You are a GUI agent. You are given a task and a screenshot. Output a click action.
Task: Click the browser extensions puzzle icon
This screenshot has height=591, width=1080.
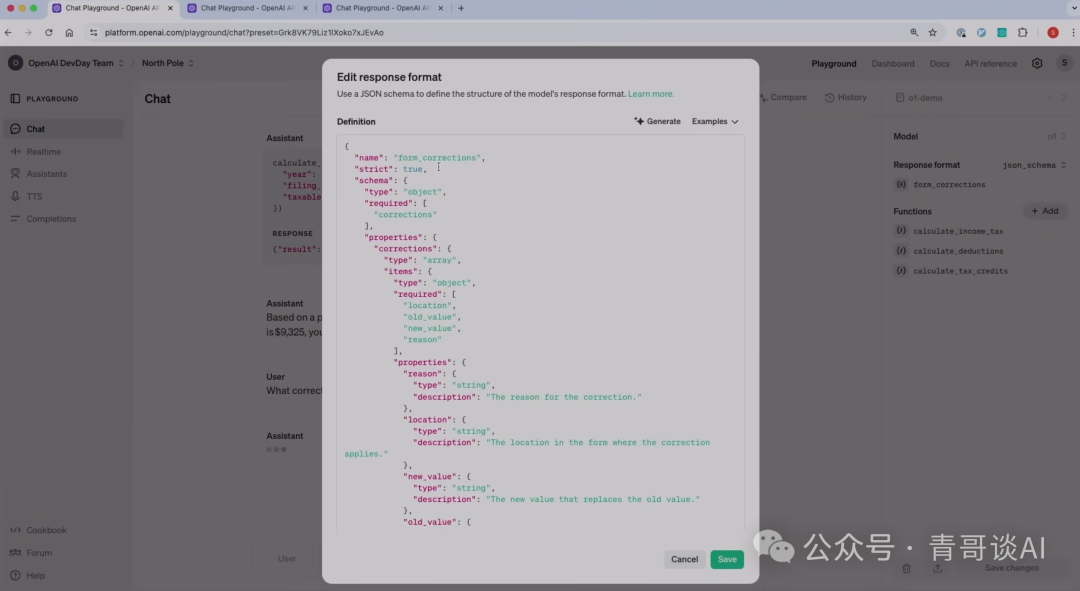(1022, 32)
